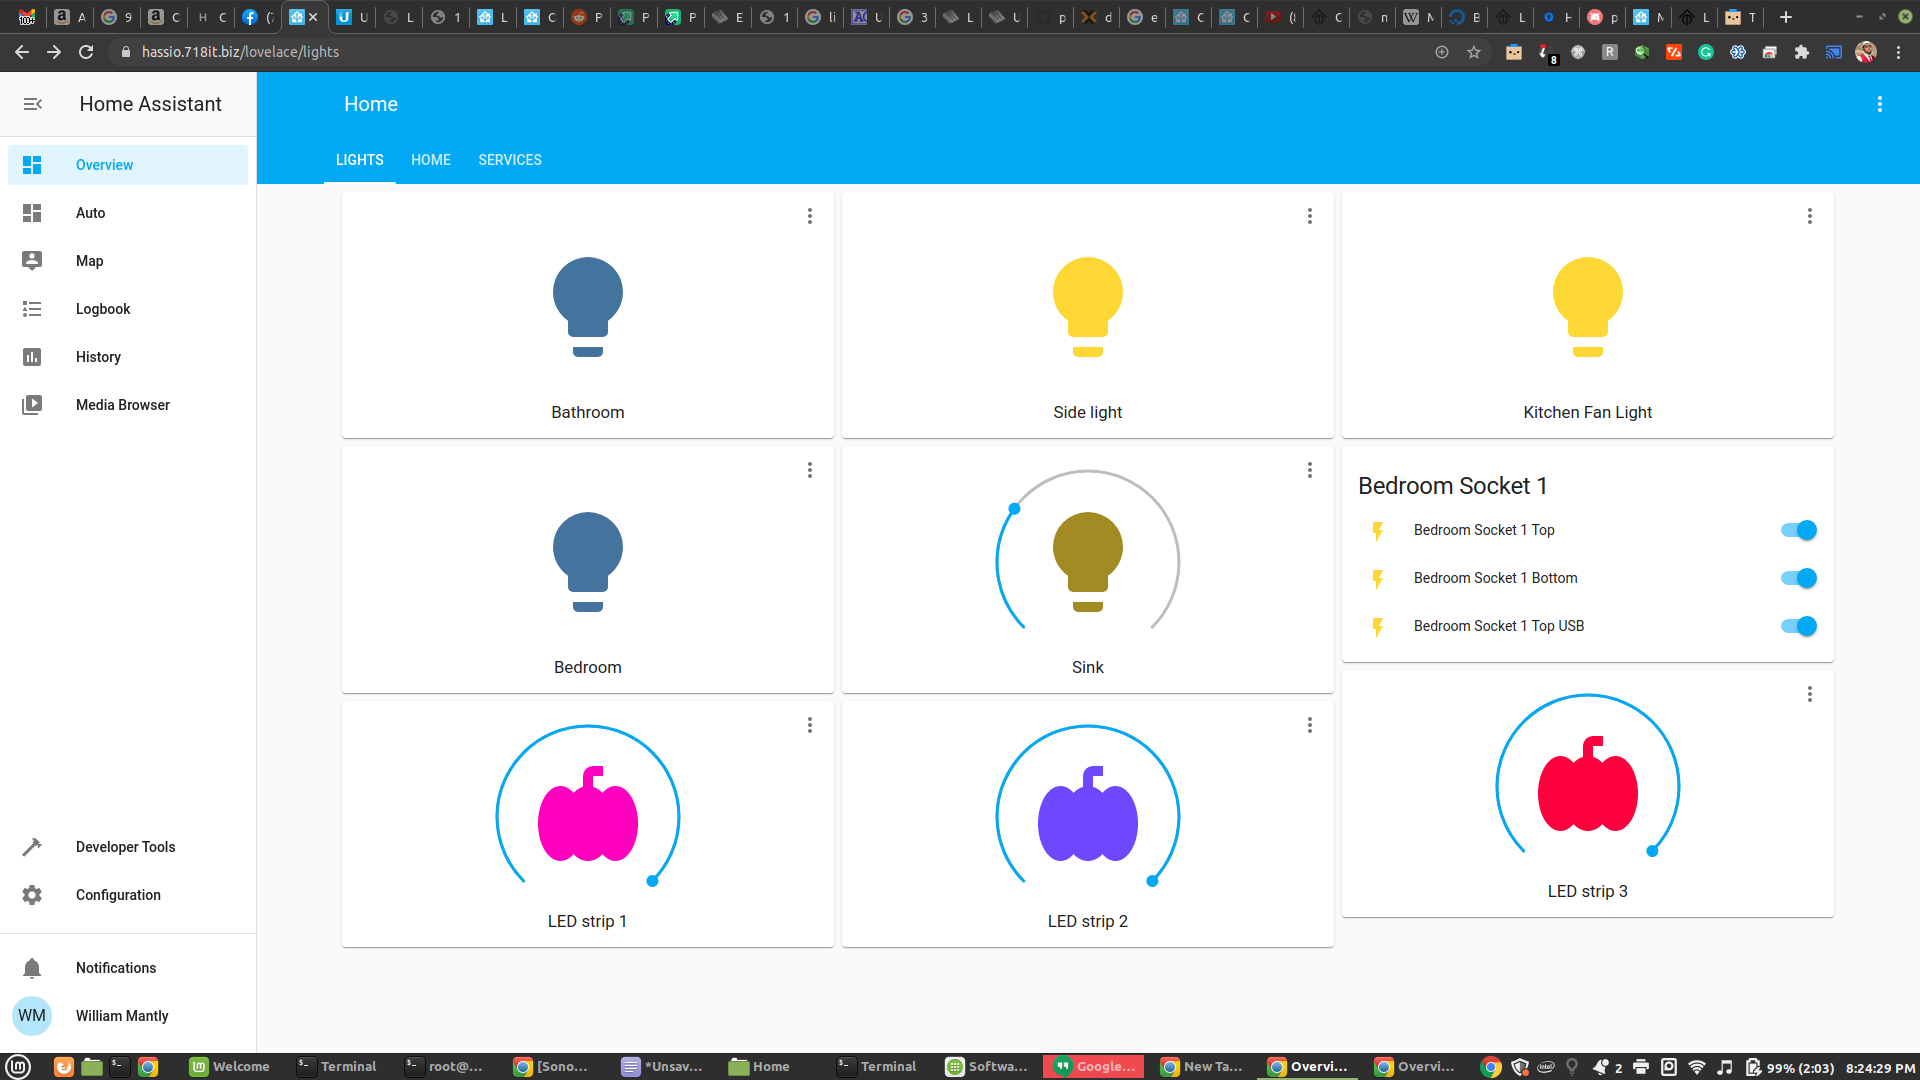Open the Sink card options menu
Screen dimensions: 1920x1080
click(1309, 470)
